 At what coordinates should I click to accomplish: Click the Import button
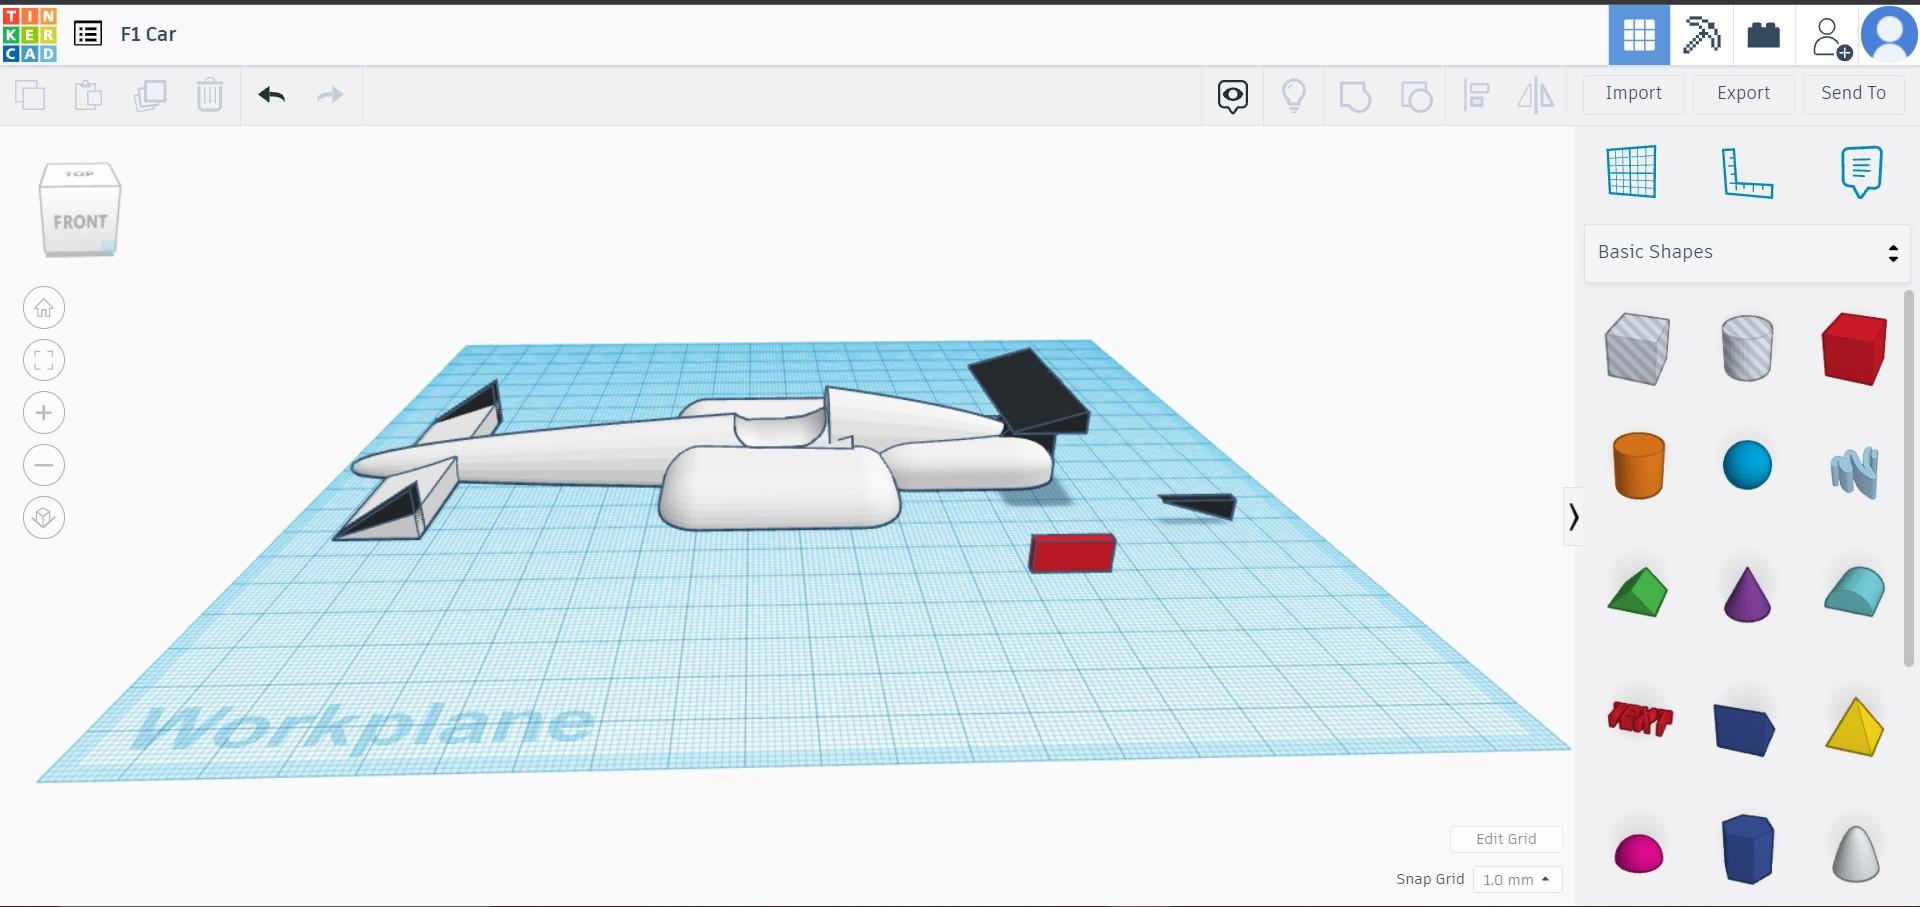[1634, 94]
